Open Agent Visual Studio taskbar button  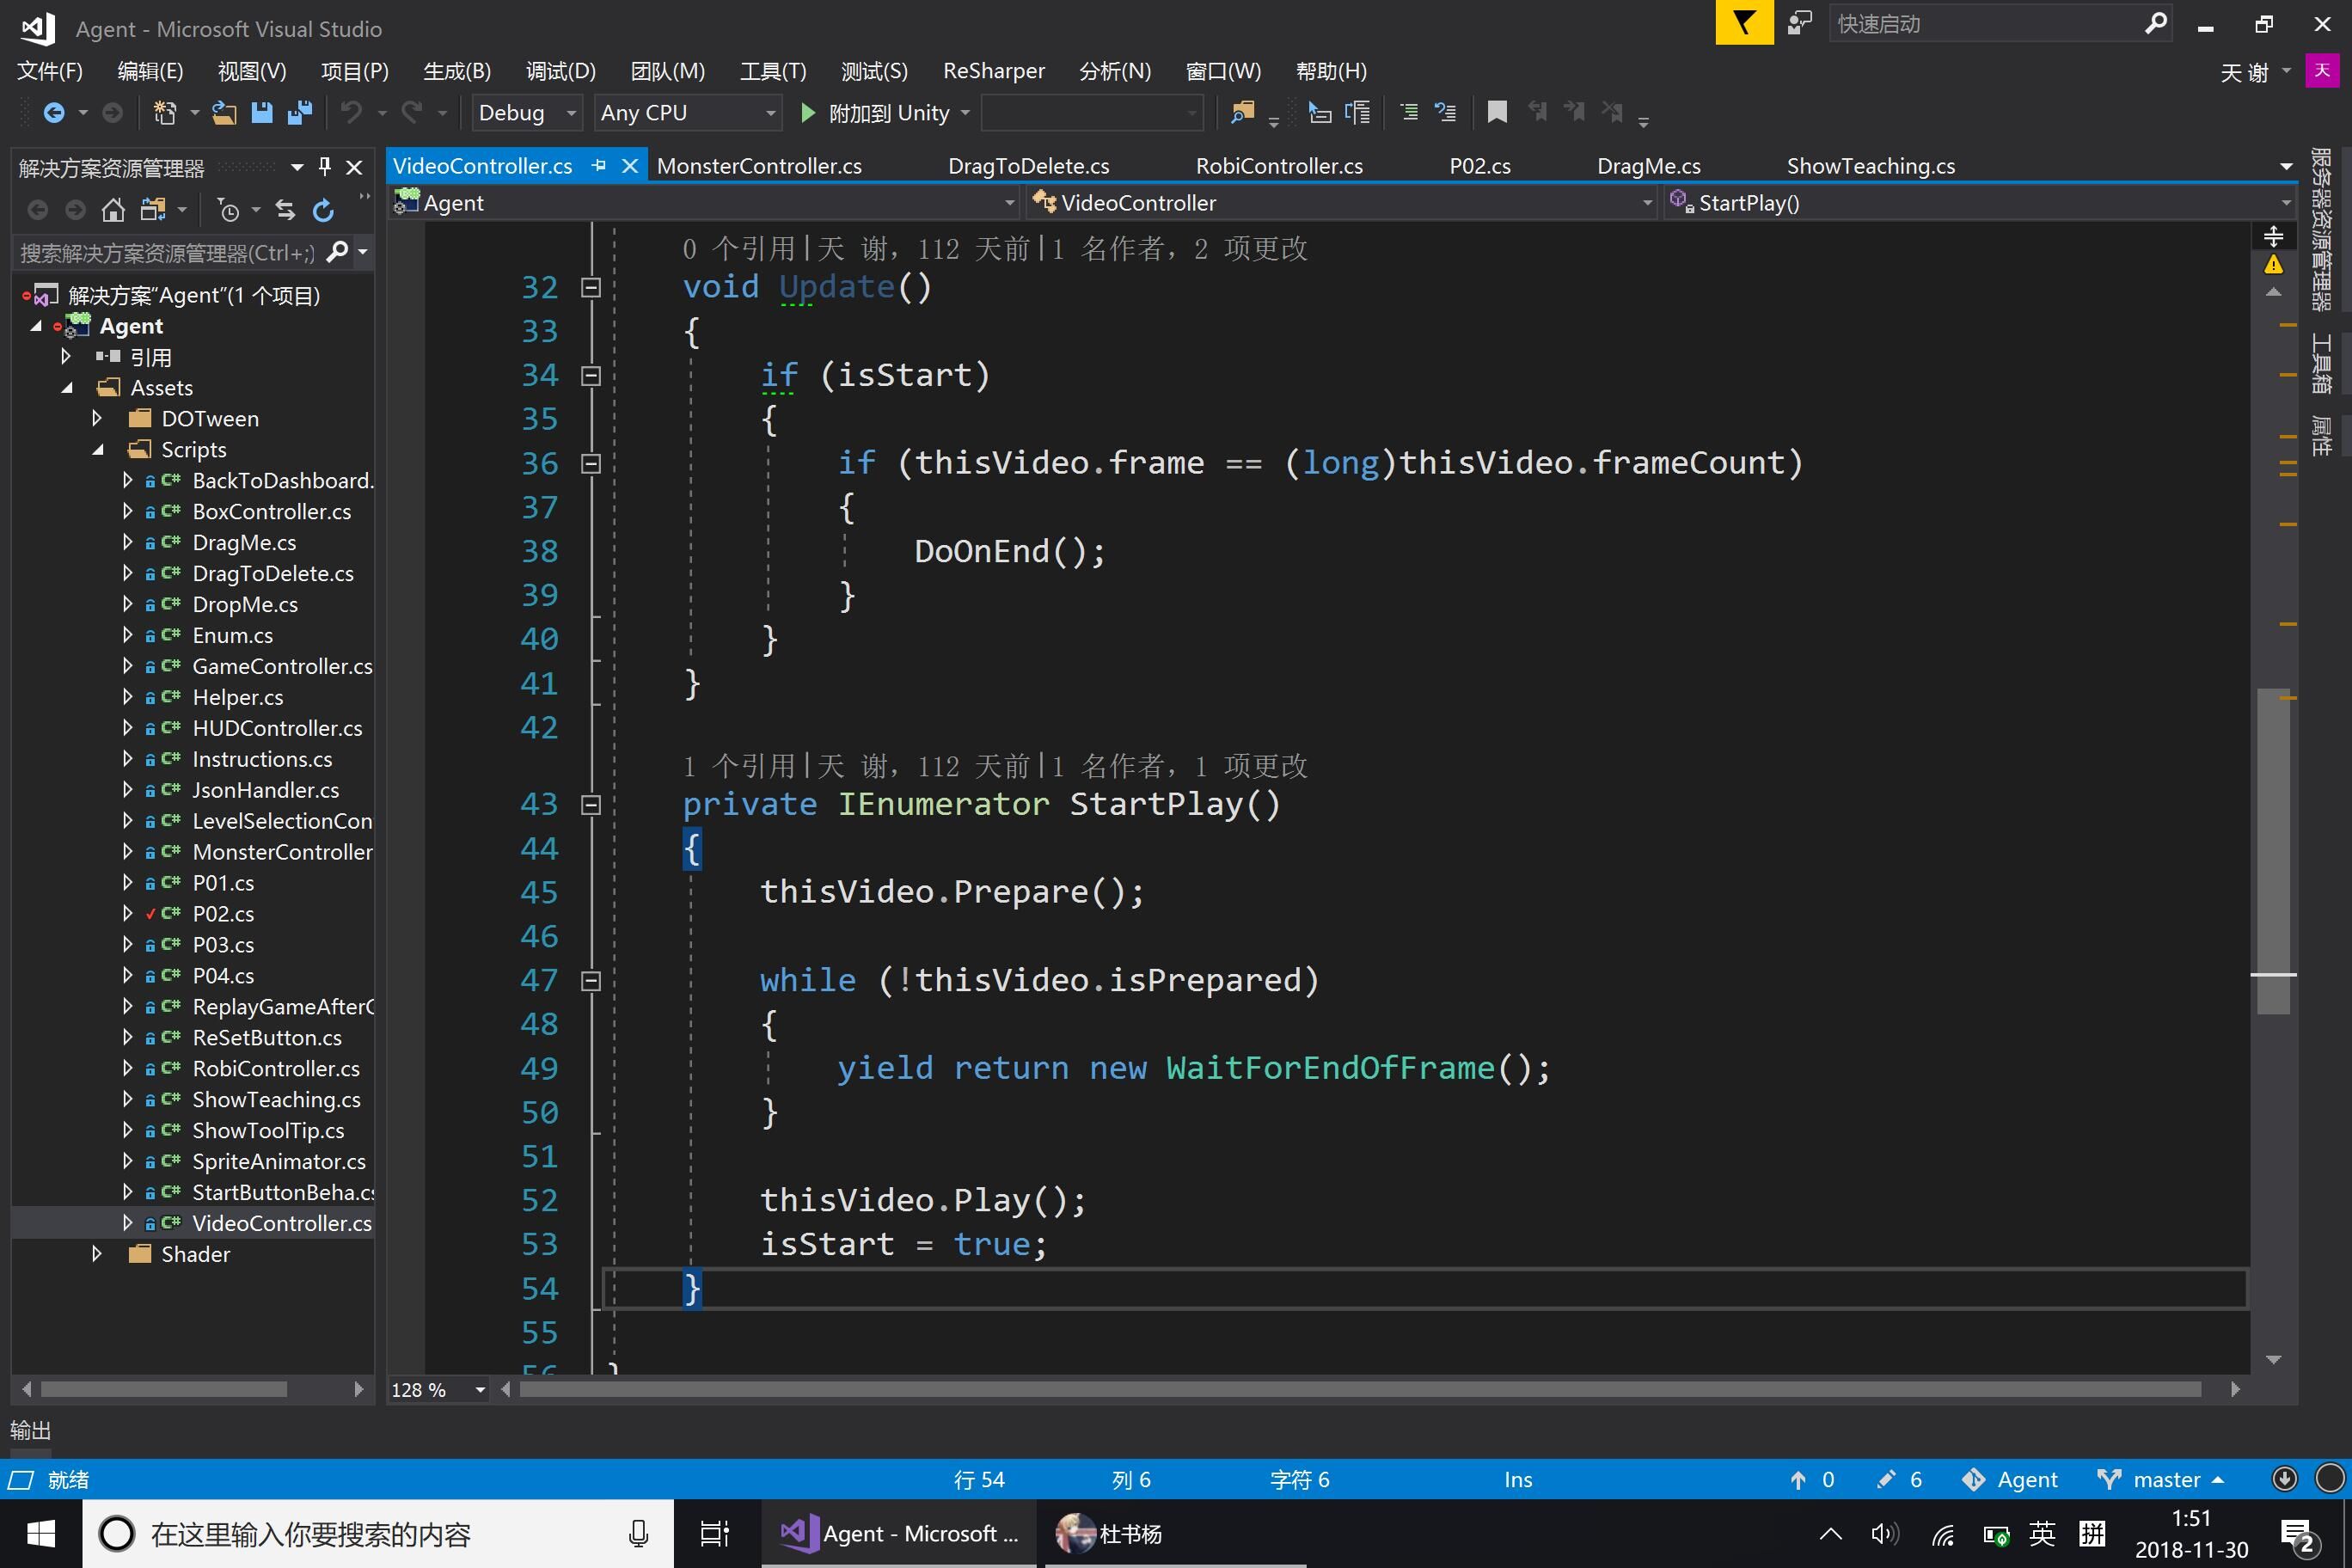pos(899,1533)
